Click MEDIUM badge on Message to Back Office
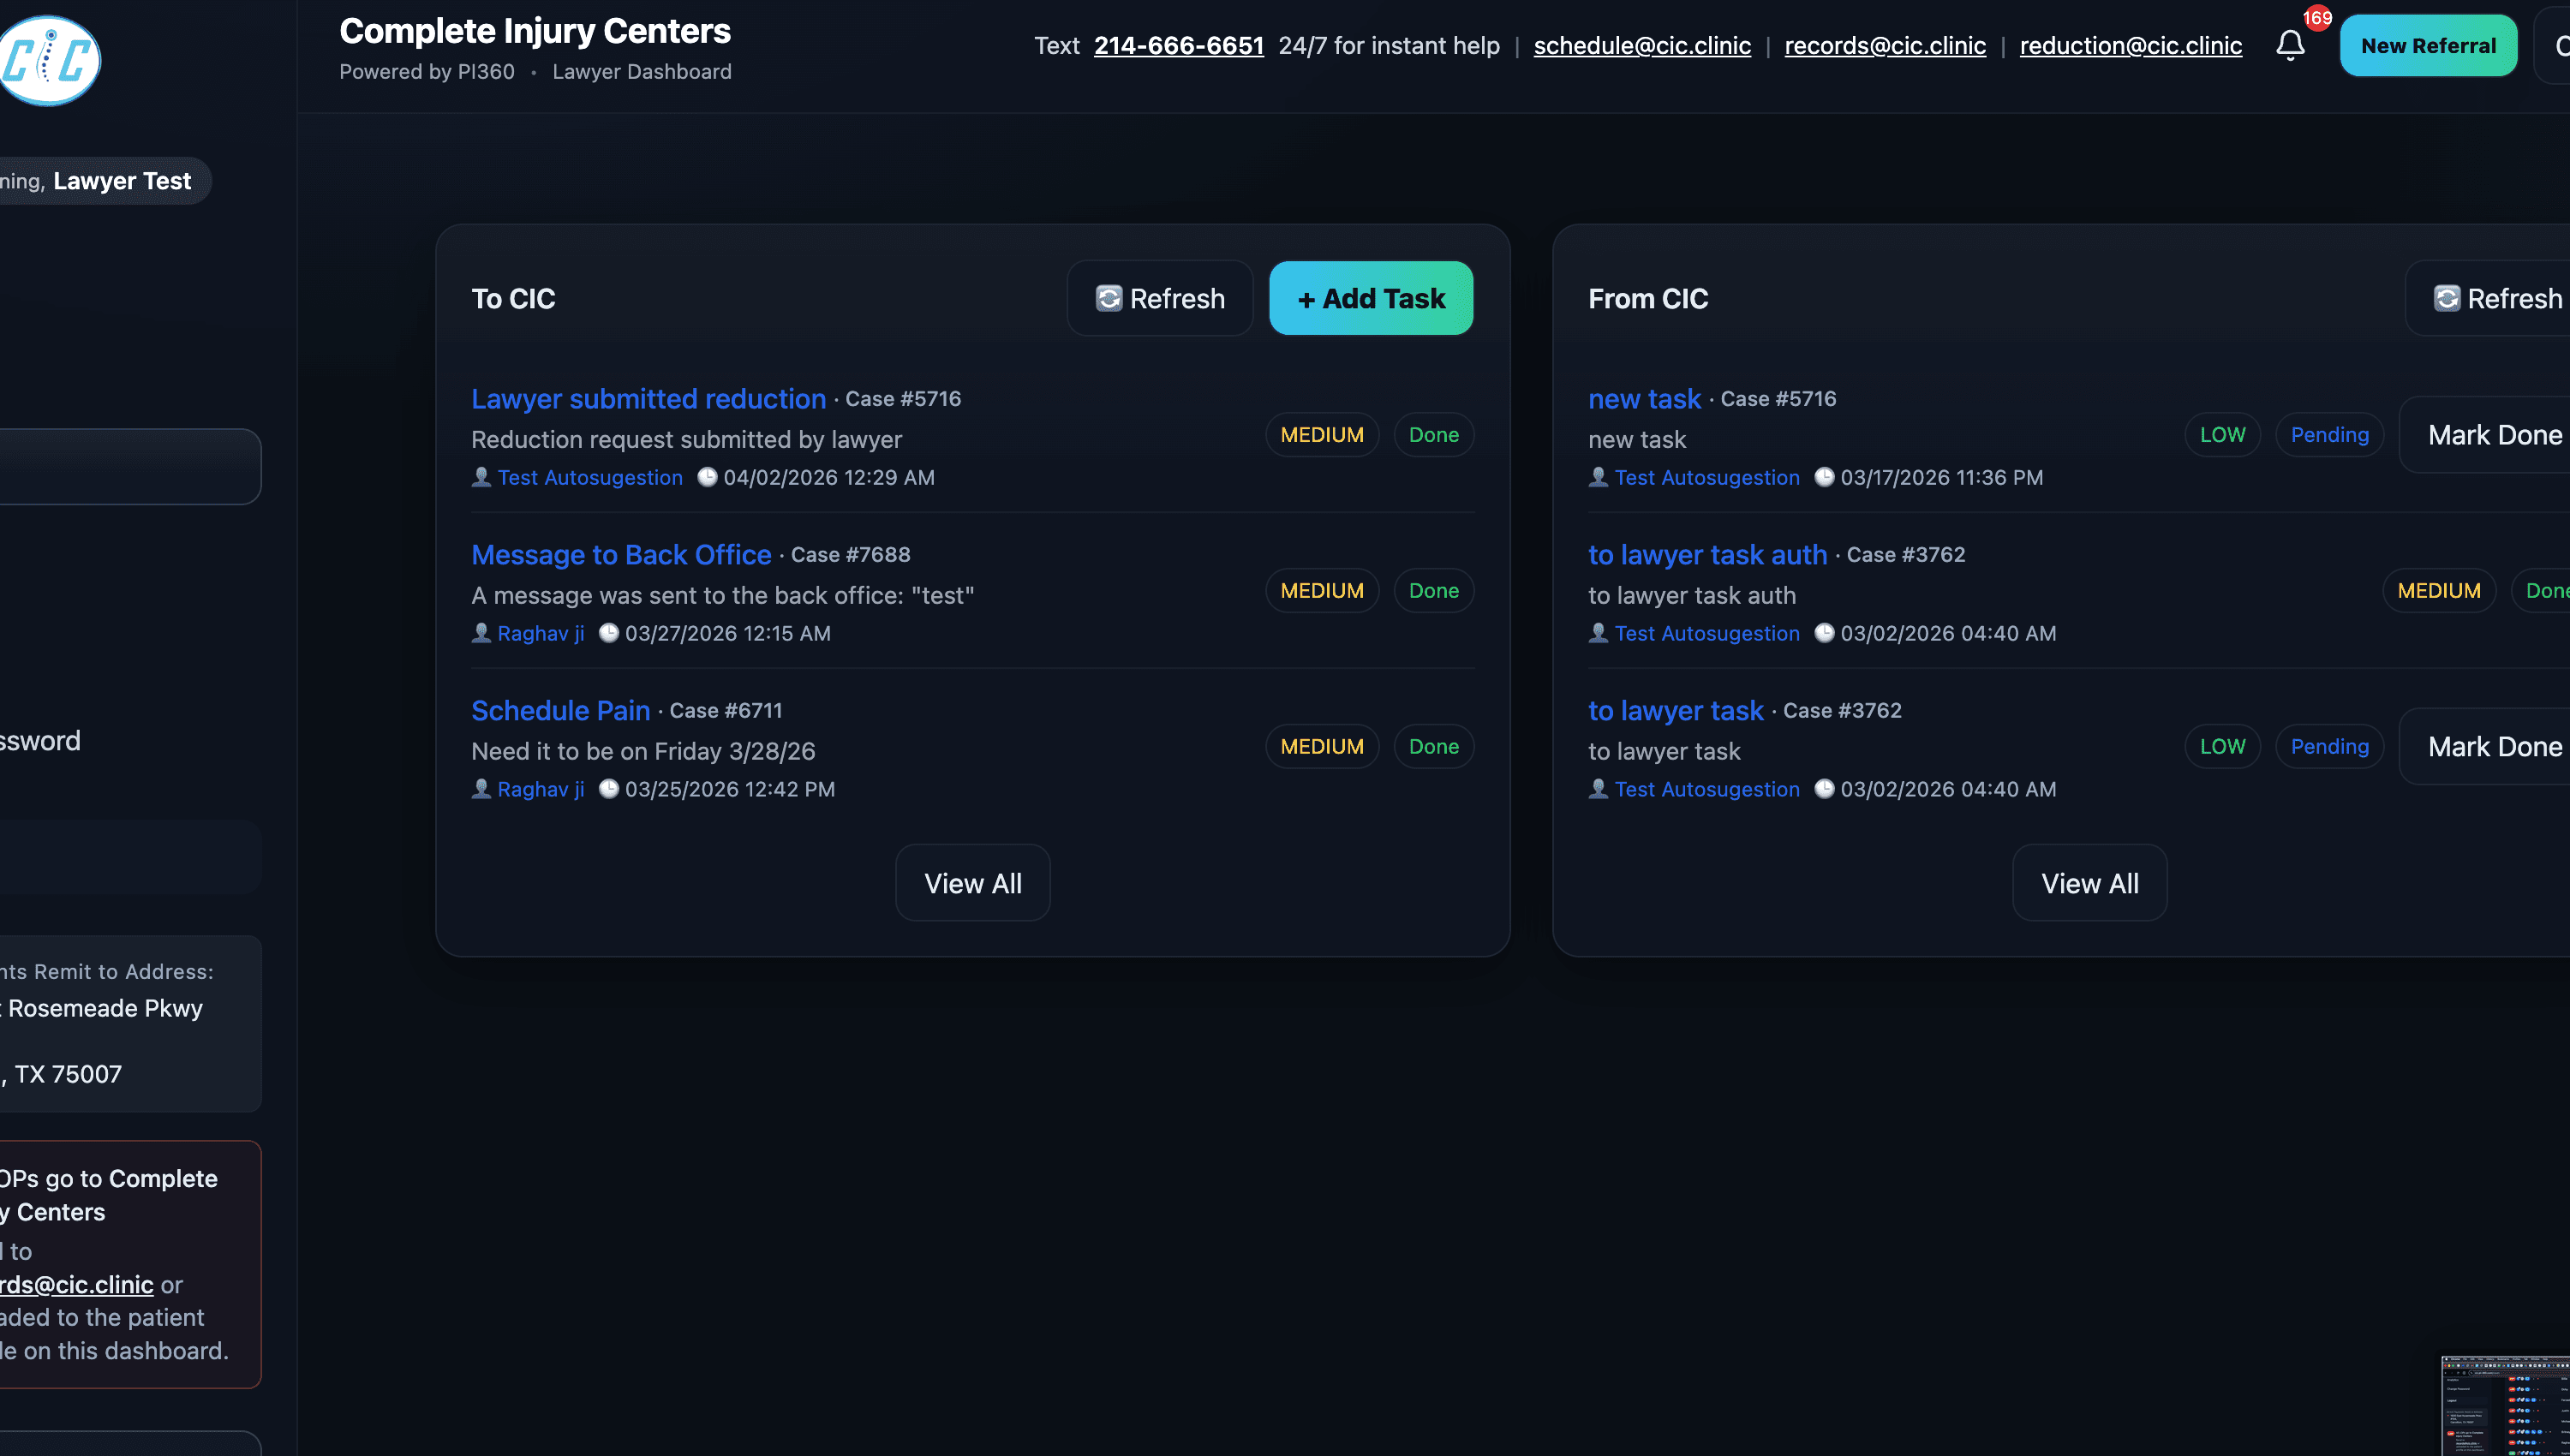This screenshot has width=2570, height=1456. [x=1321, y=591]
